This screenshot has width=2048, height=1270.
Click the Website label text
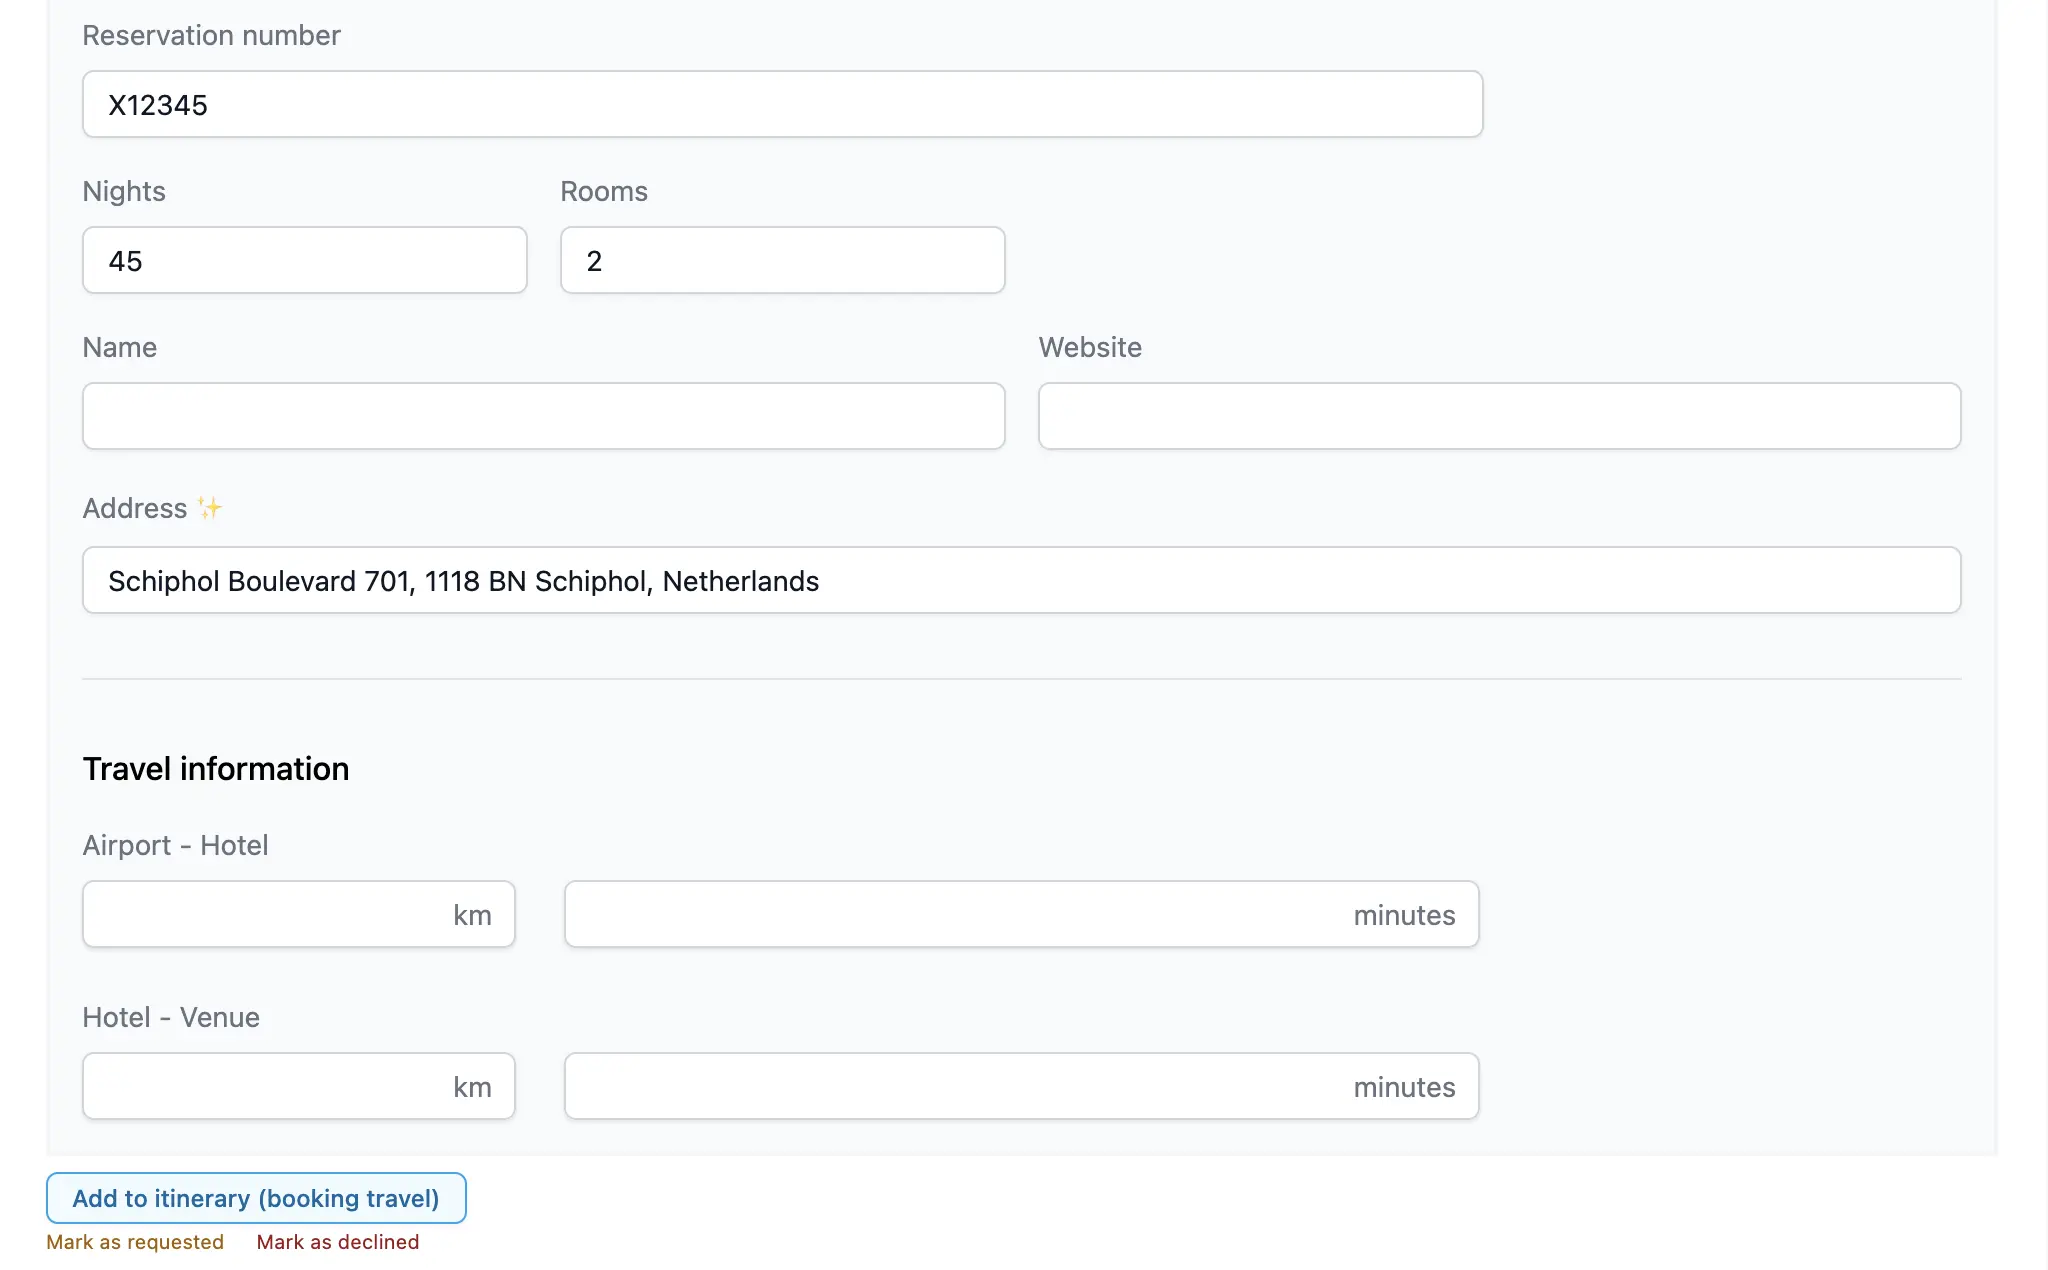1090,347
